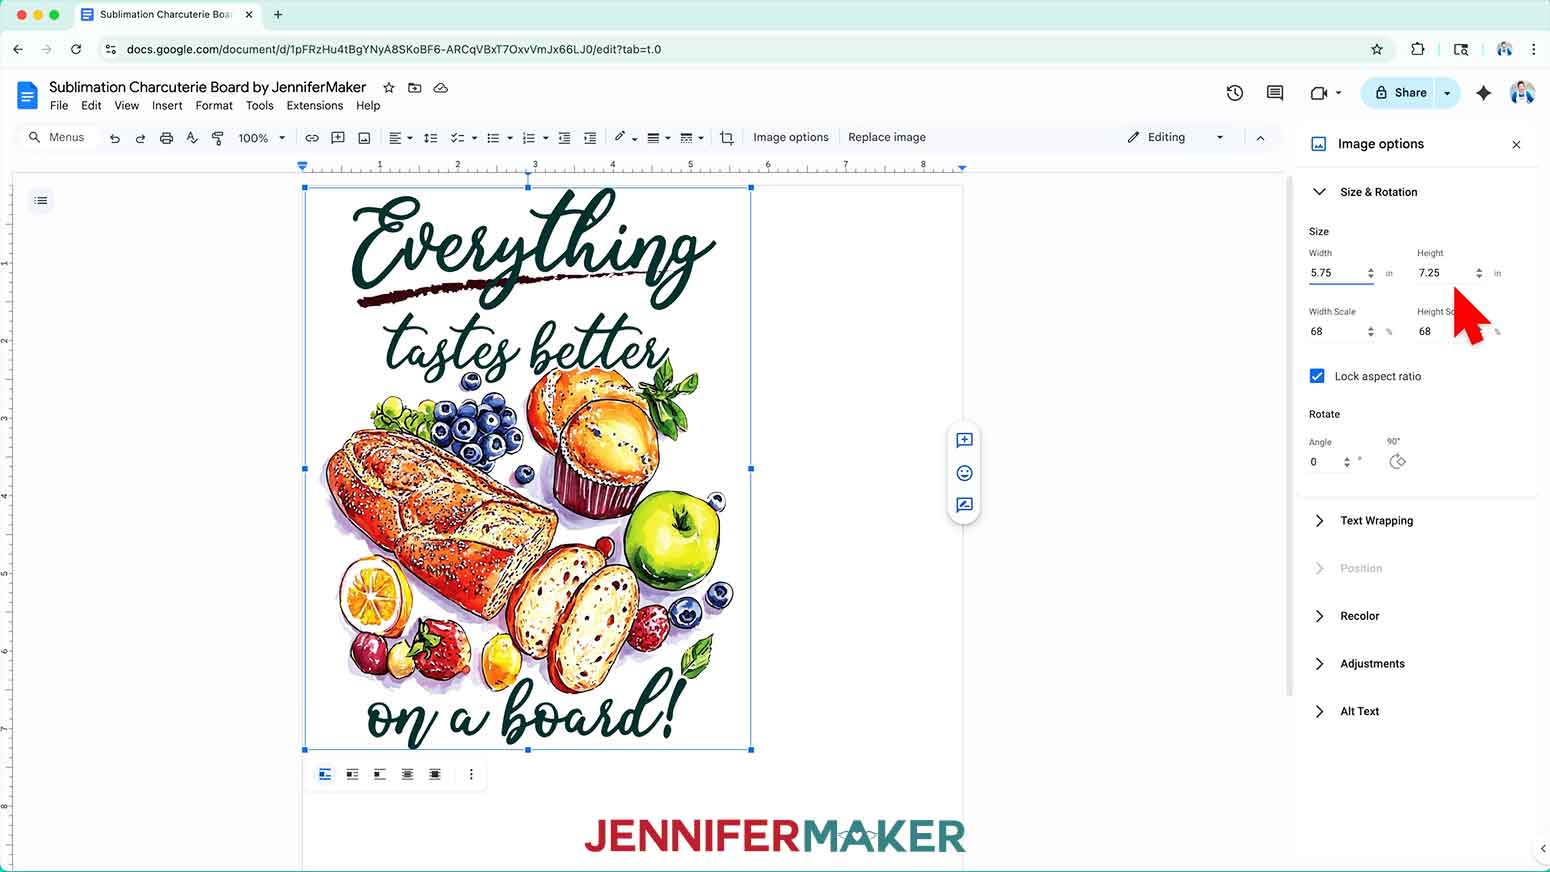Run spelling and grammar check
1550x872 pixels.
point(192,138)
